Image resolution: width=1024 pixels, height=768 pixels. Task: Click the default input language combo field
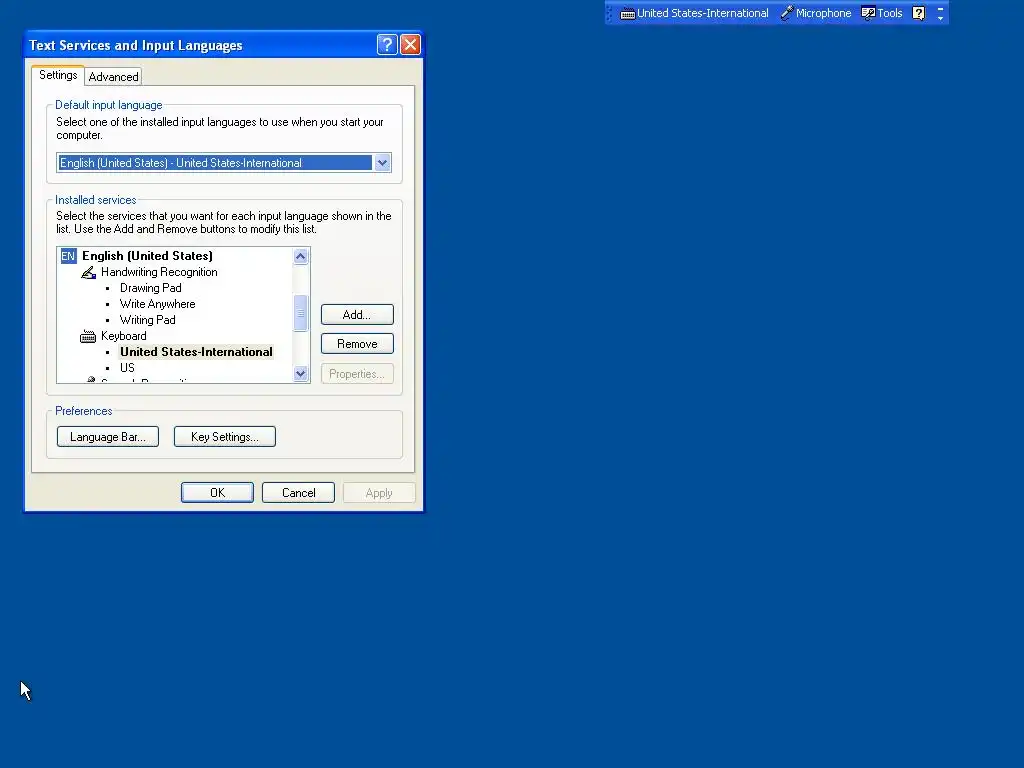click(x=224, y=163)
